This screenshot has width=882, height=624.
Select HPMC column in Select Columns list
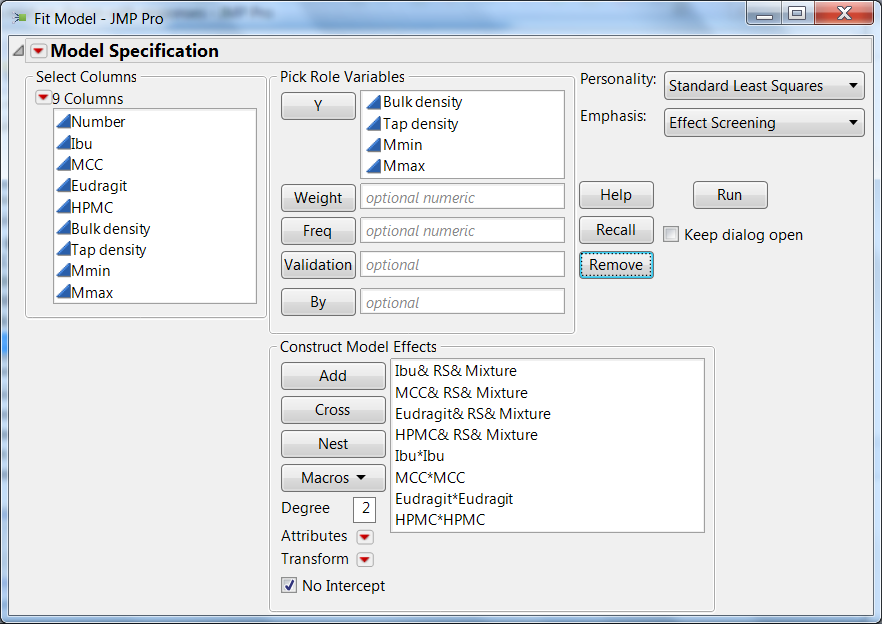point(155,208)
